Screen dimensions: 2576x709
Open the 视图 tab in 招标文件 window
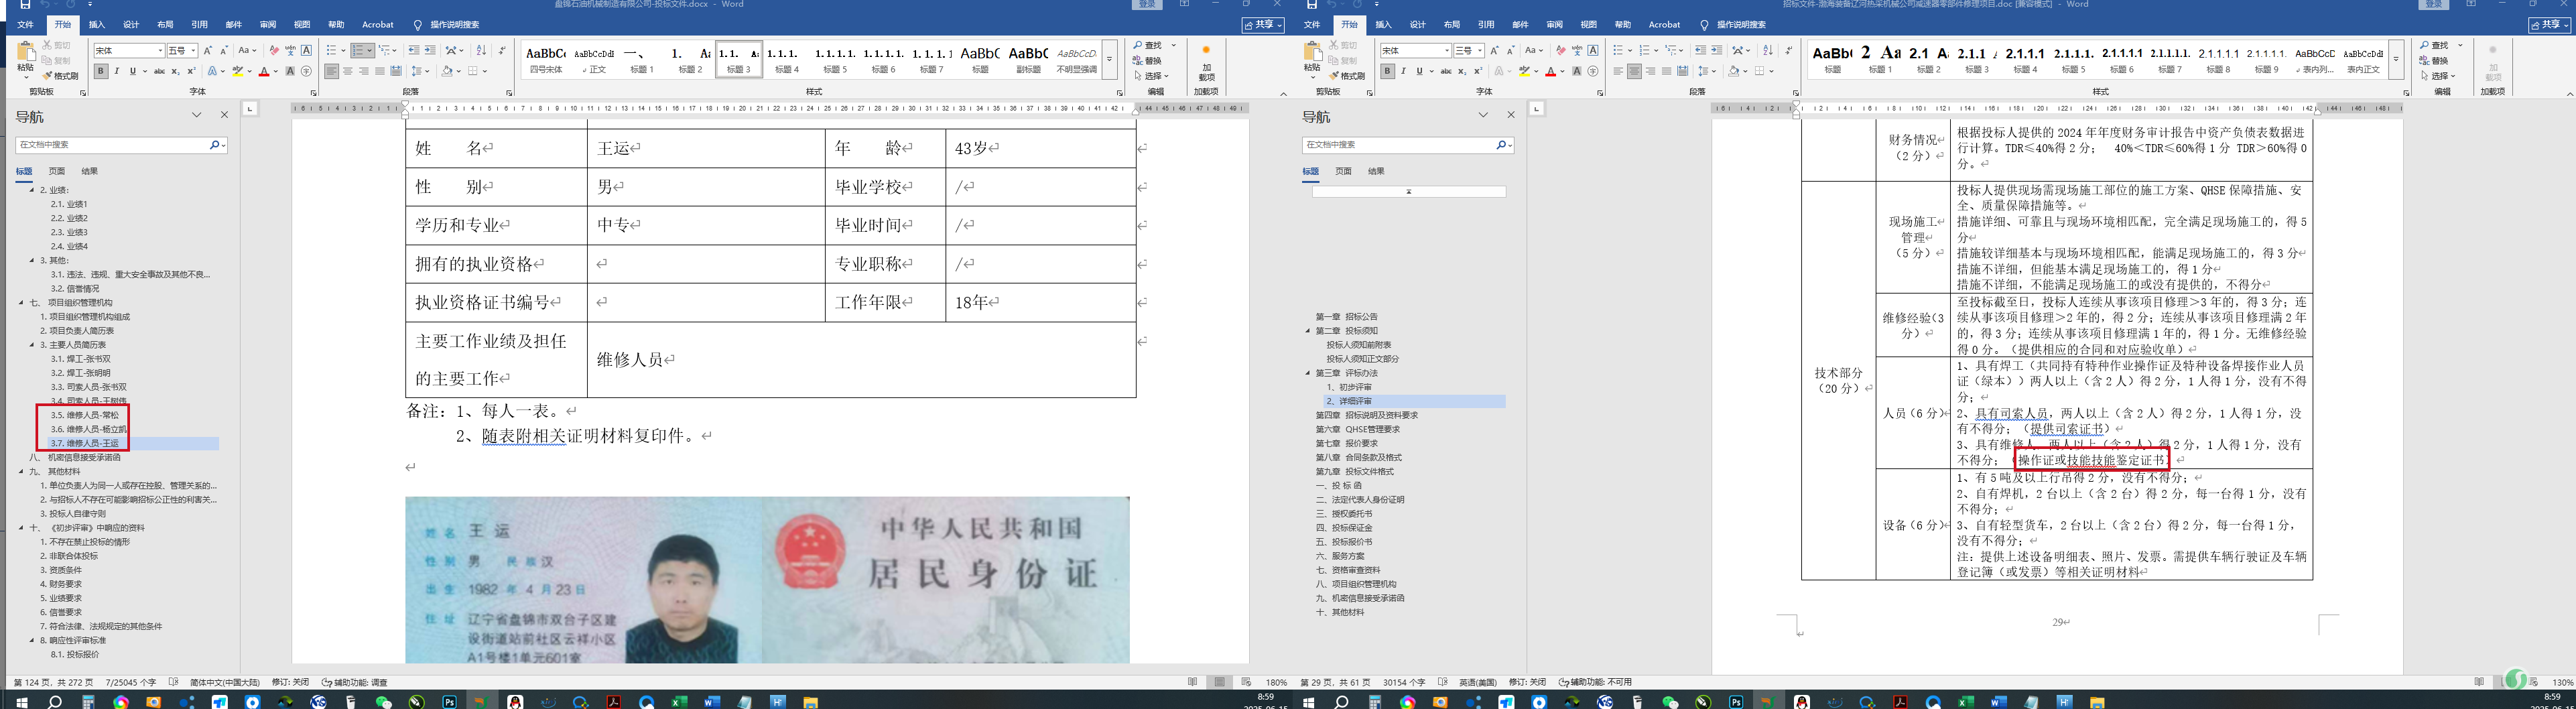[x=1589, y=25]
